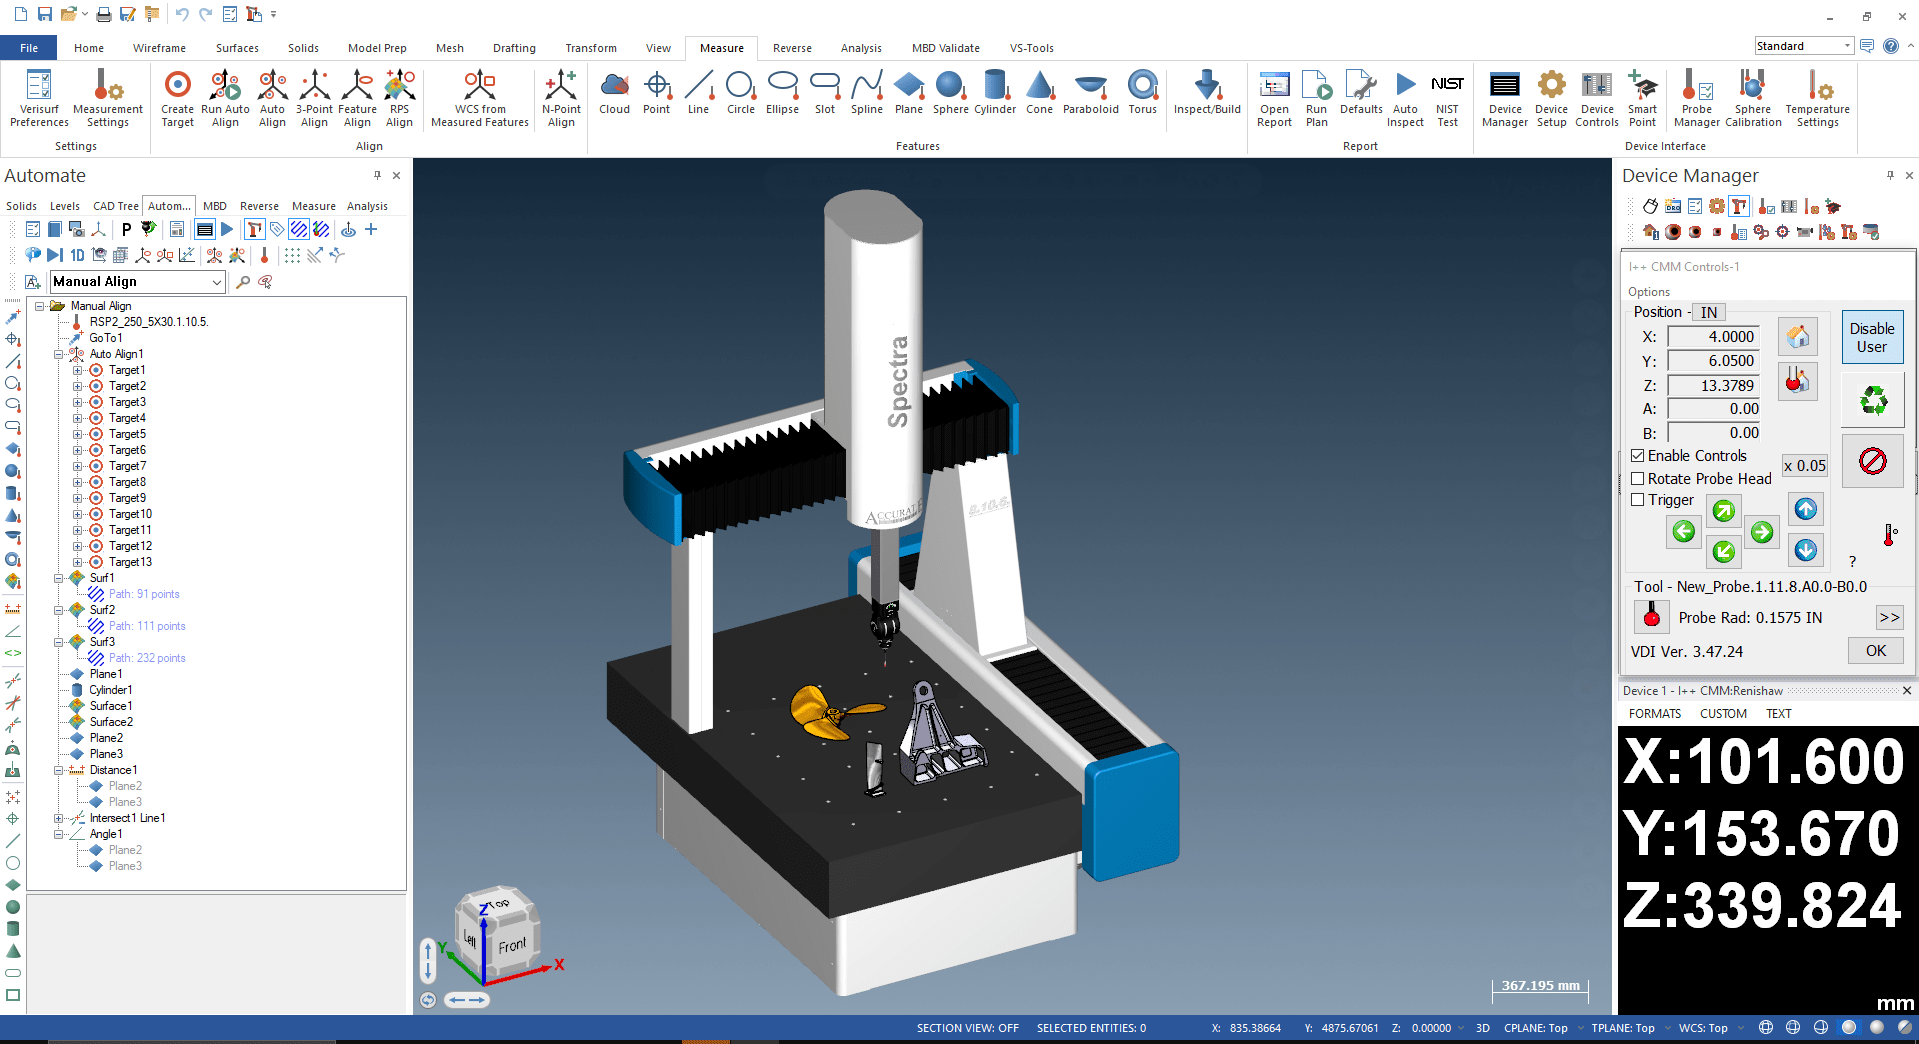The image size is (1919, 1044).
Task: Expand Target1 node in tree
Action: pyautogui.click(x=78, y=370)
